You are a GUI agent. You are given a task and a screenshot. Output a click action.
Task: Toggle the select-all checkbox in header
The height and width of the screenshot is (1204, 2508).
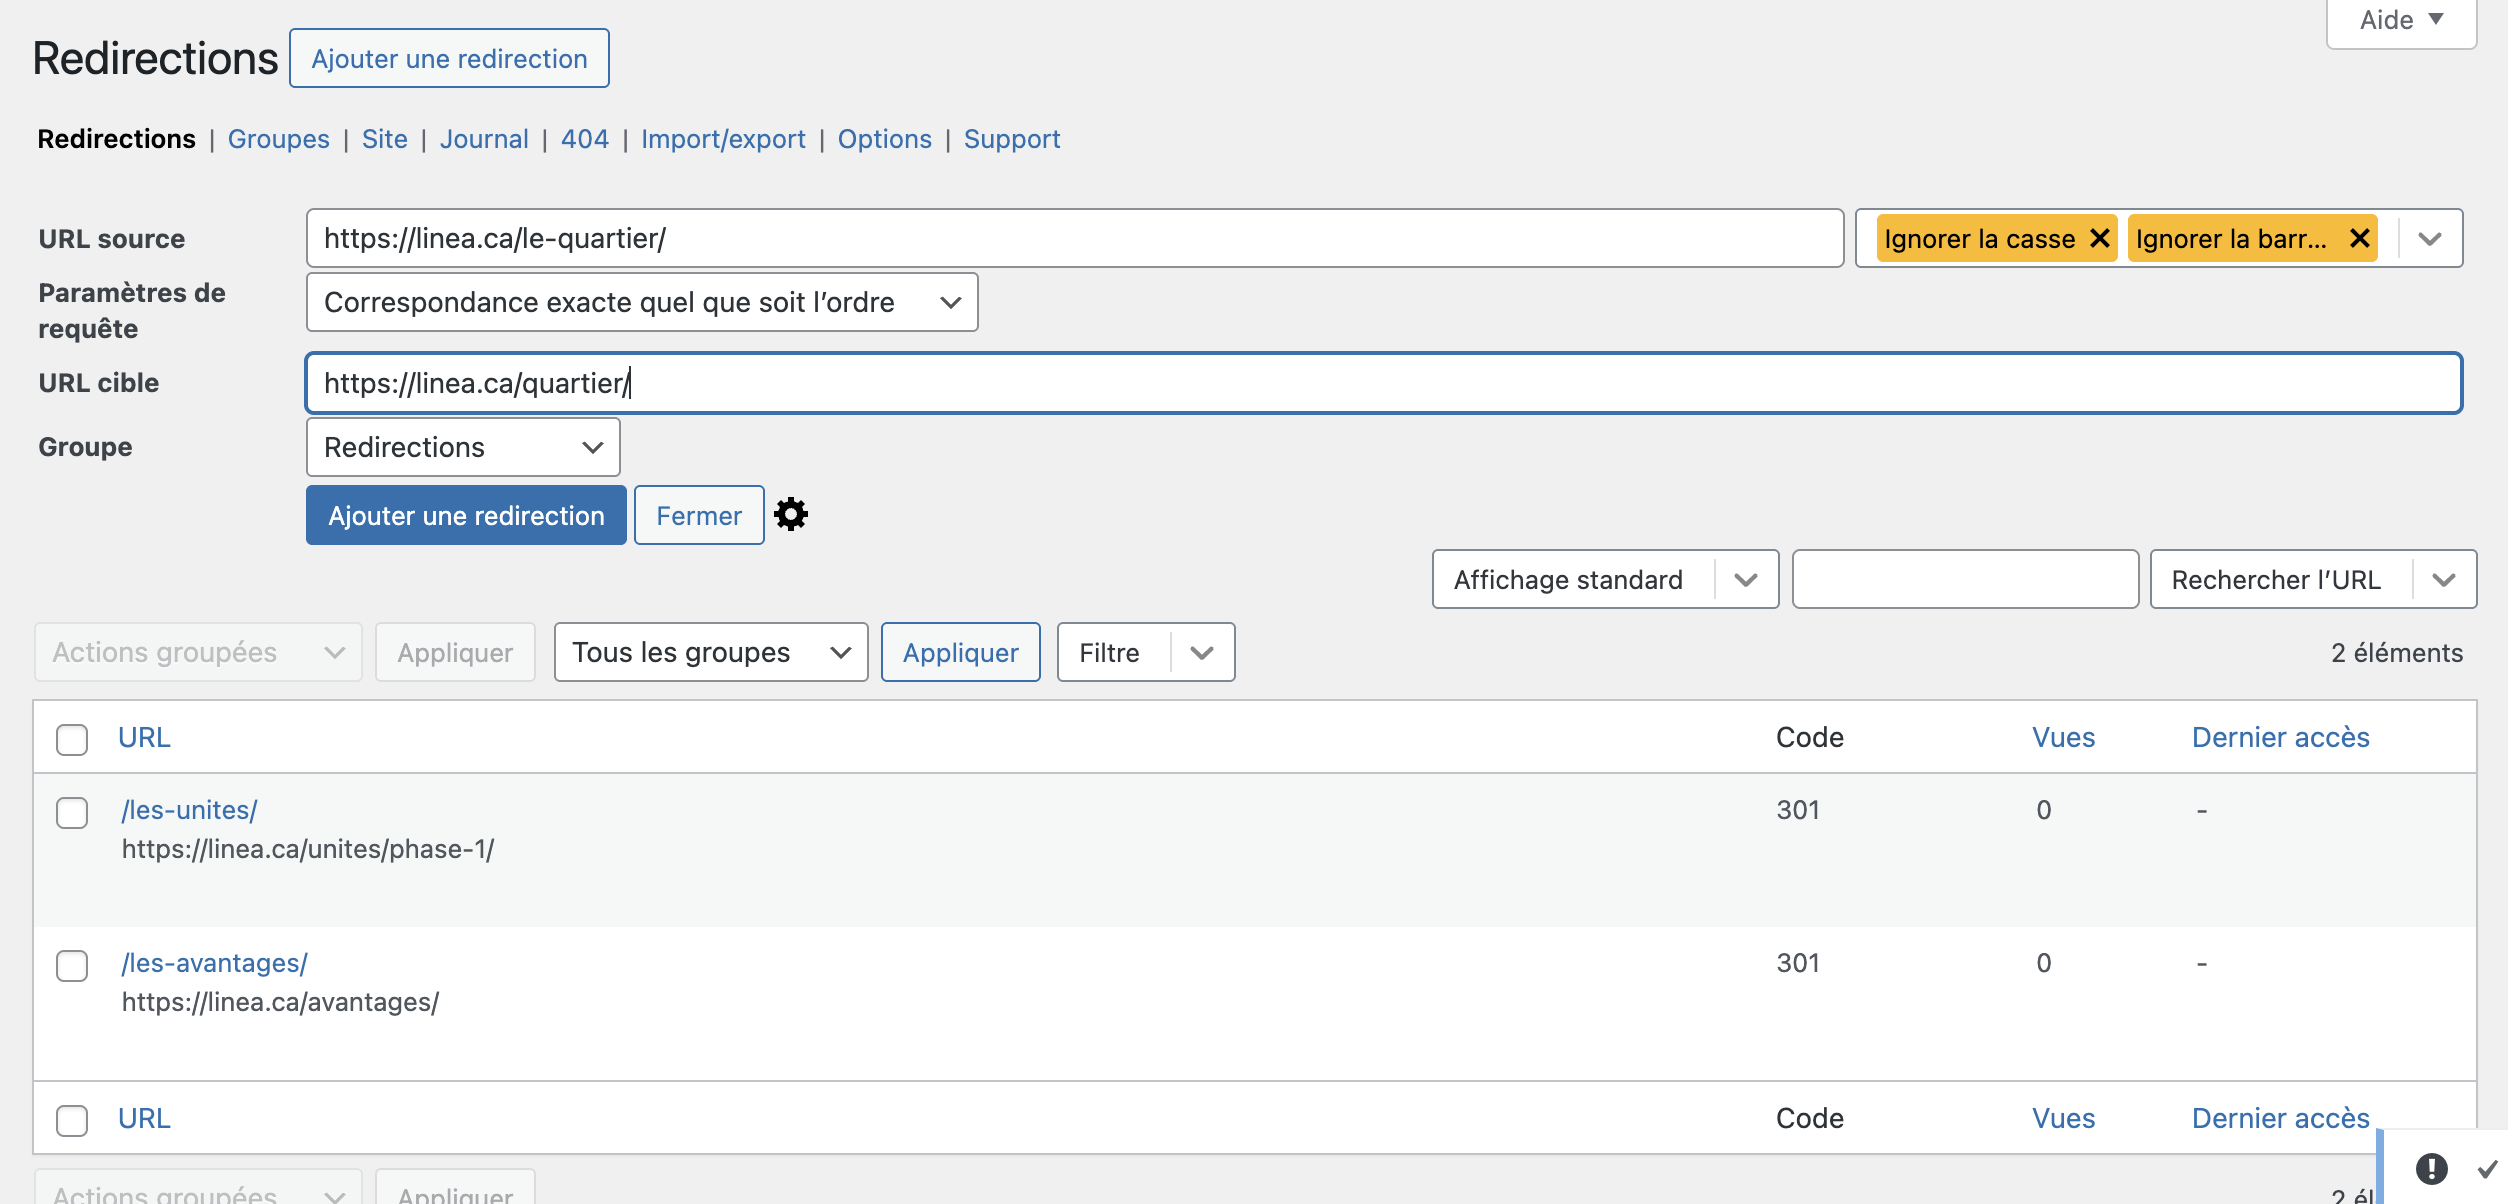[x=72, y=740]
